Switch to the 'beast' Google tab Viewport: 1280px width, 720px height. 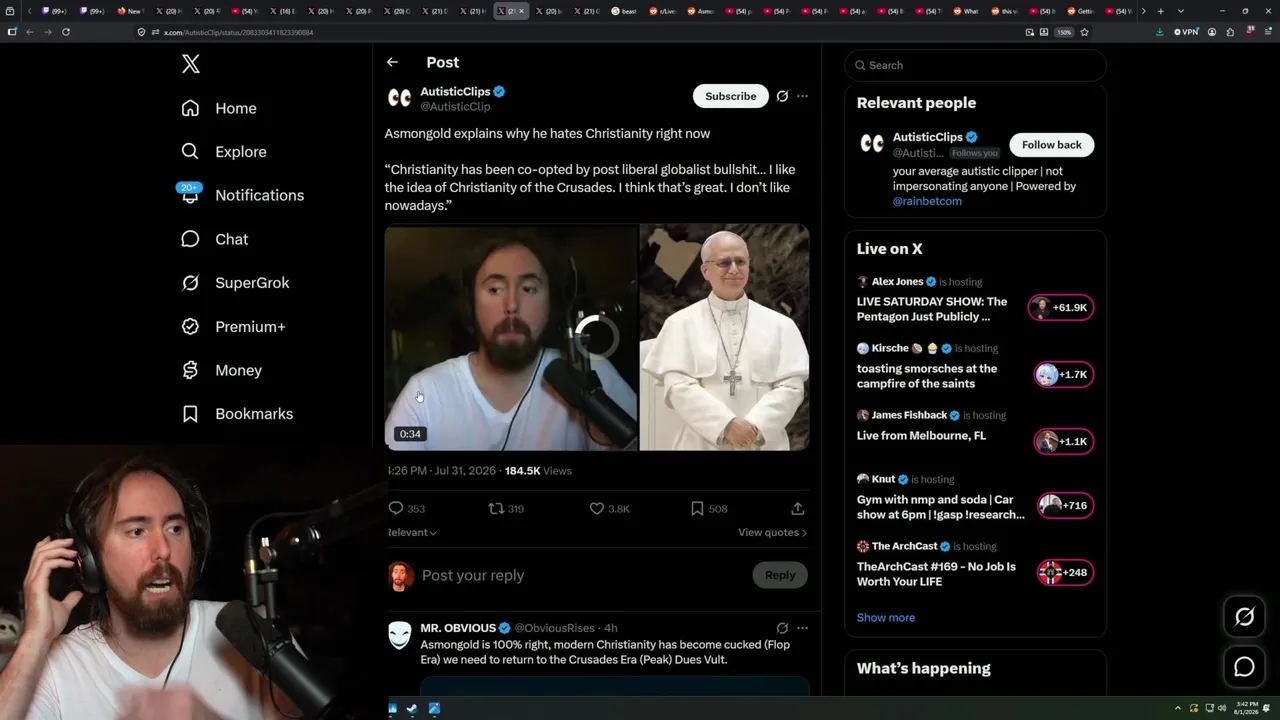click(x=623, y=11)
